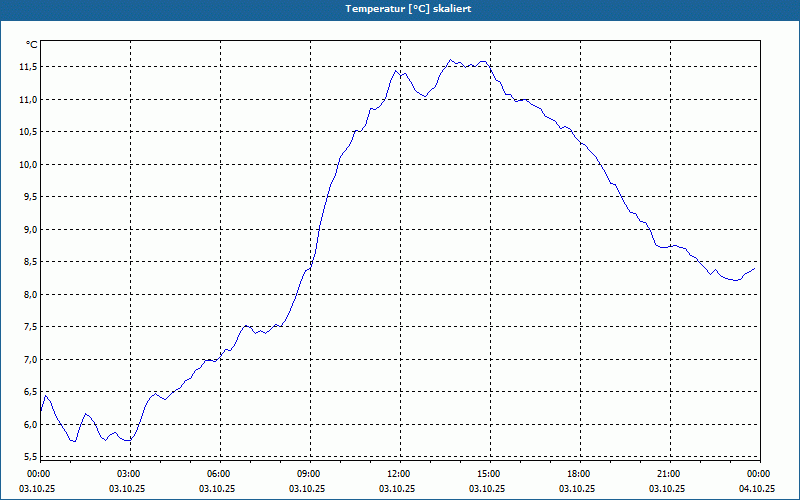The height and width of the screenshot is (500, 800).
Task: Click the '9,0' y-axis label
Action: coord(31,230)
